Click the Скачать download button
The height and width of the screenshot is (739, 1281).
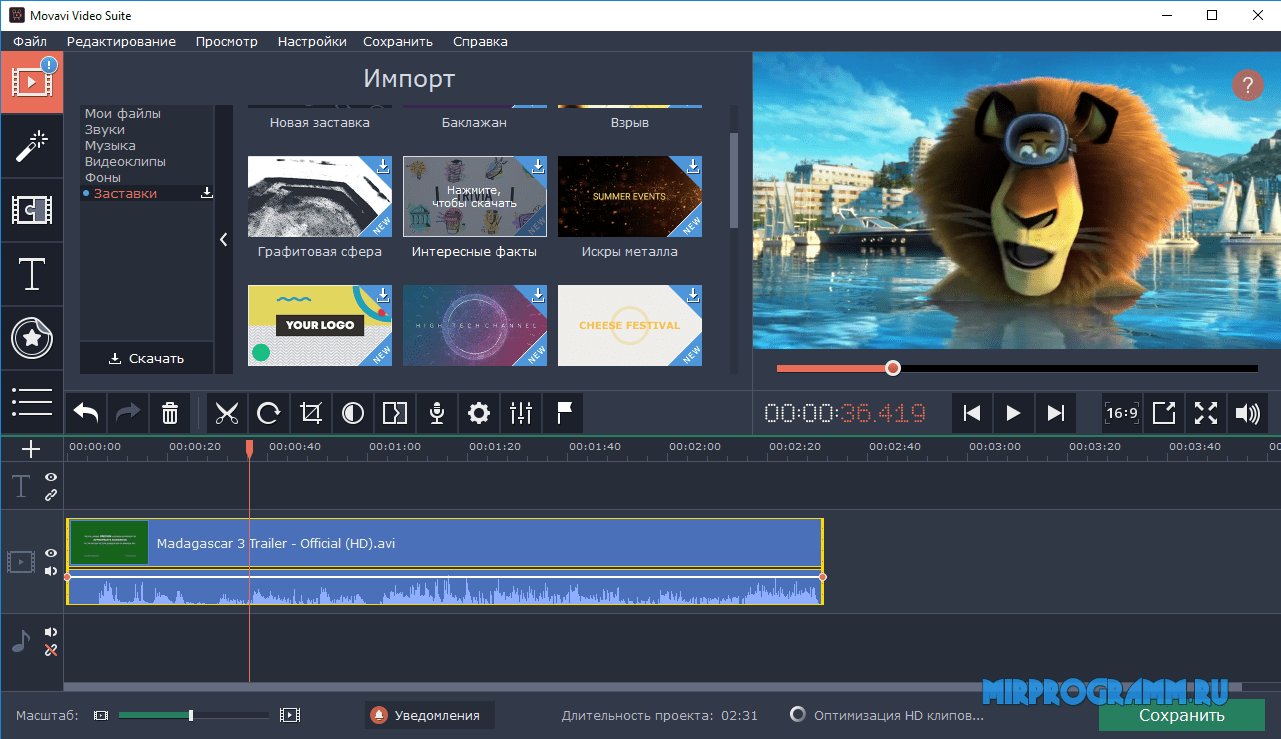147,358
